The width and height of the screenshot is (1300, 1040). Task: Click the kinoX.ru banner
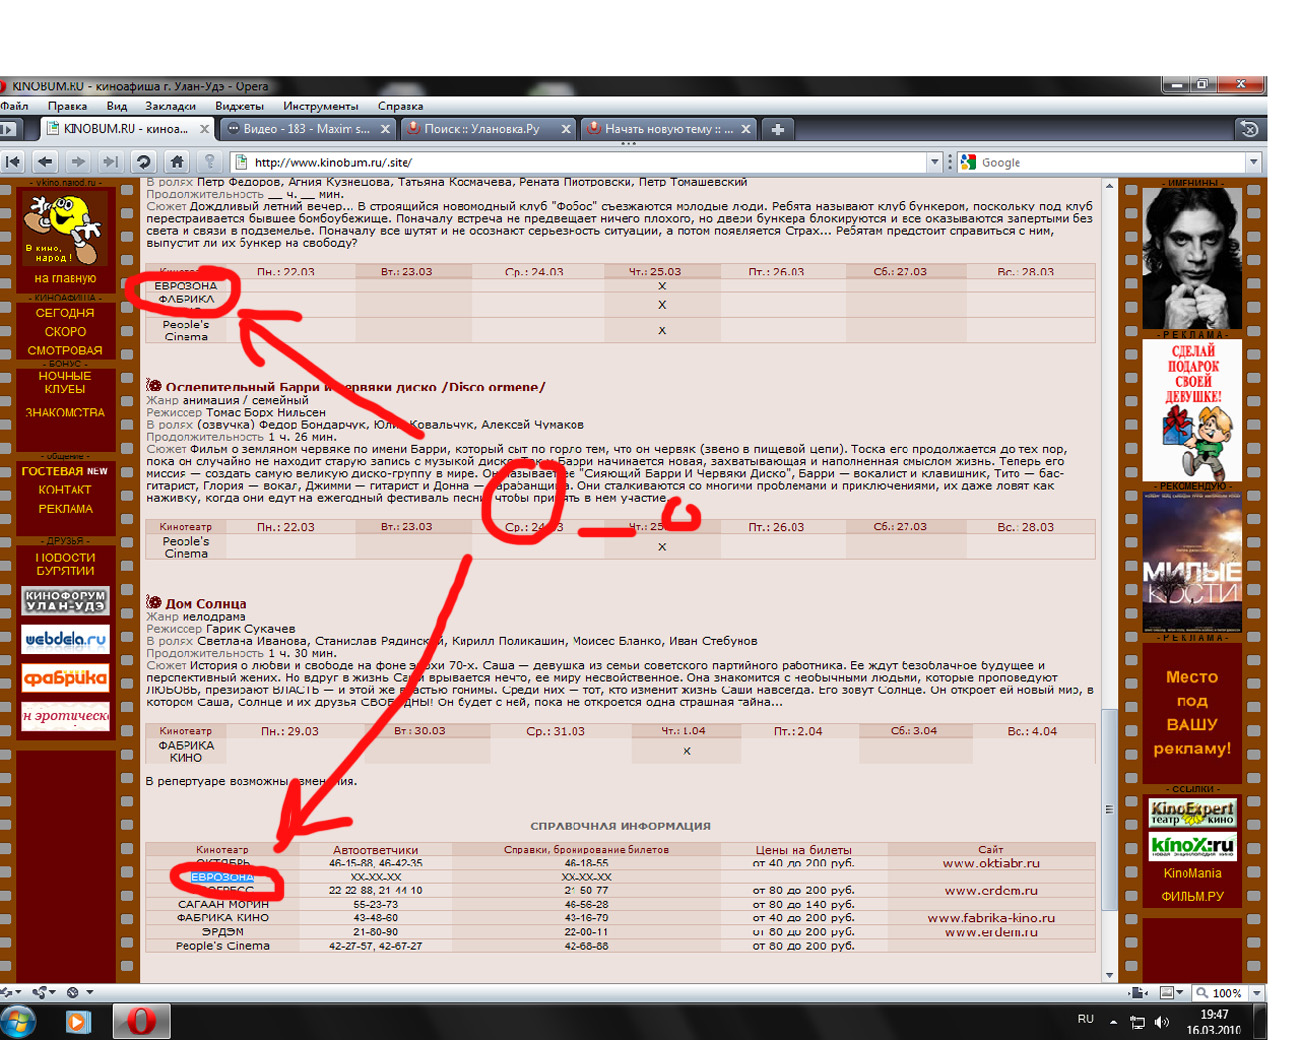1192,846
